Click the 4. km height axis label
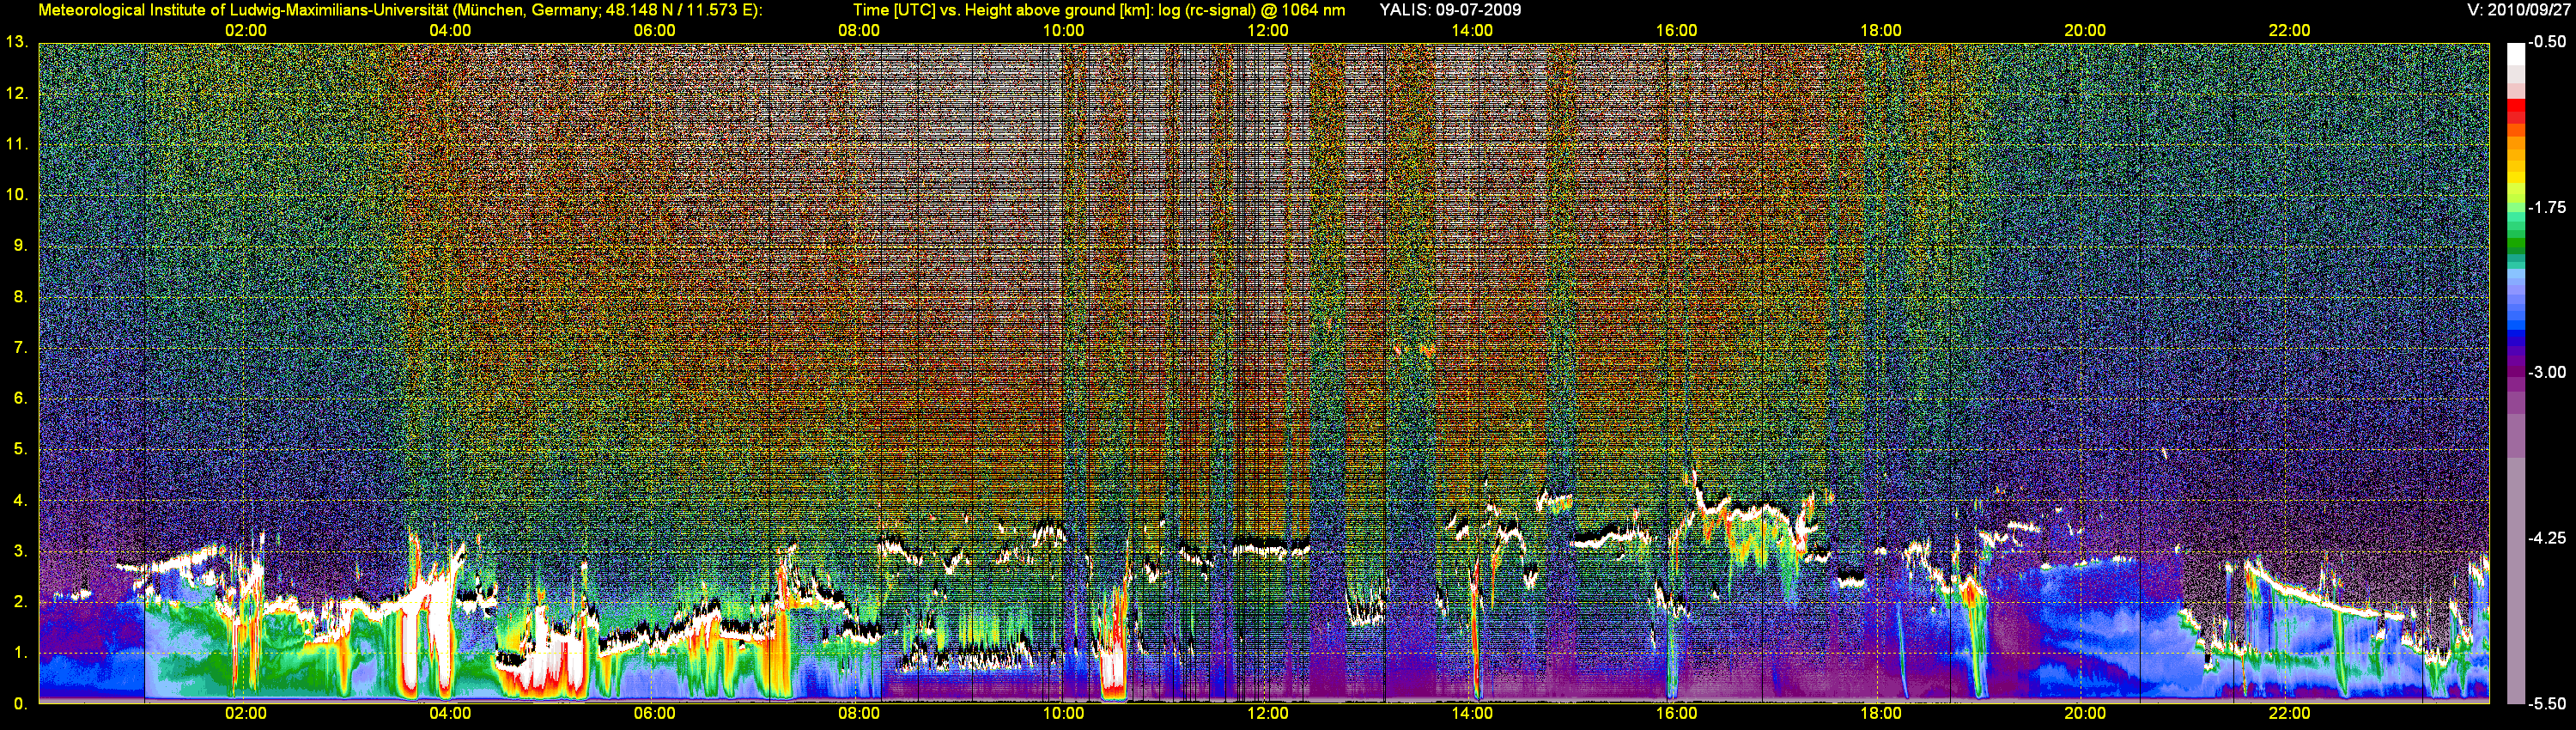2576x730 pixels. click(20, 500)
